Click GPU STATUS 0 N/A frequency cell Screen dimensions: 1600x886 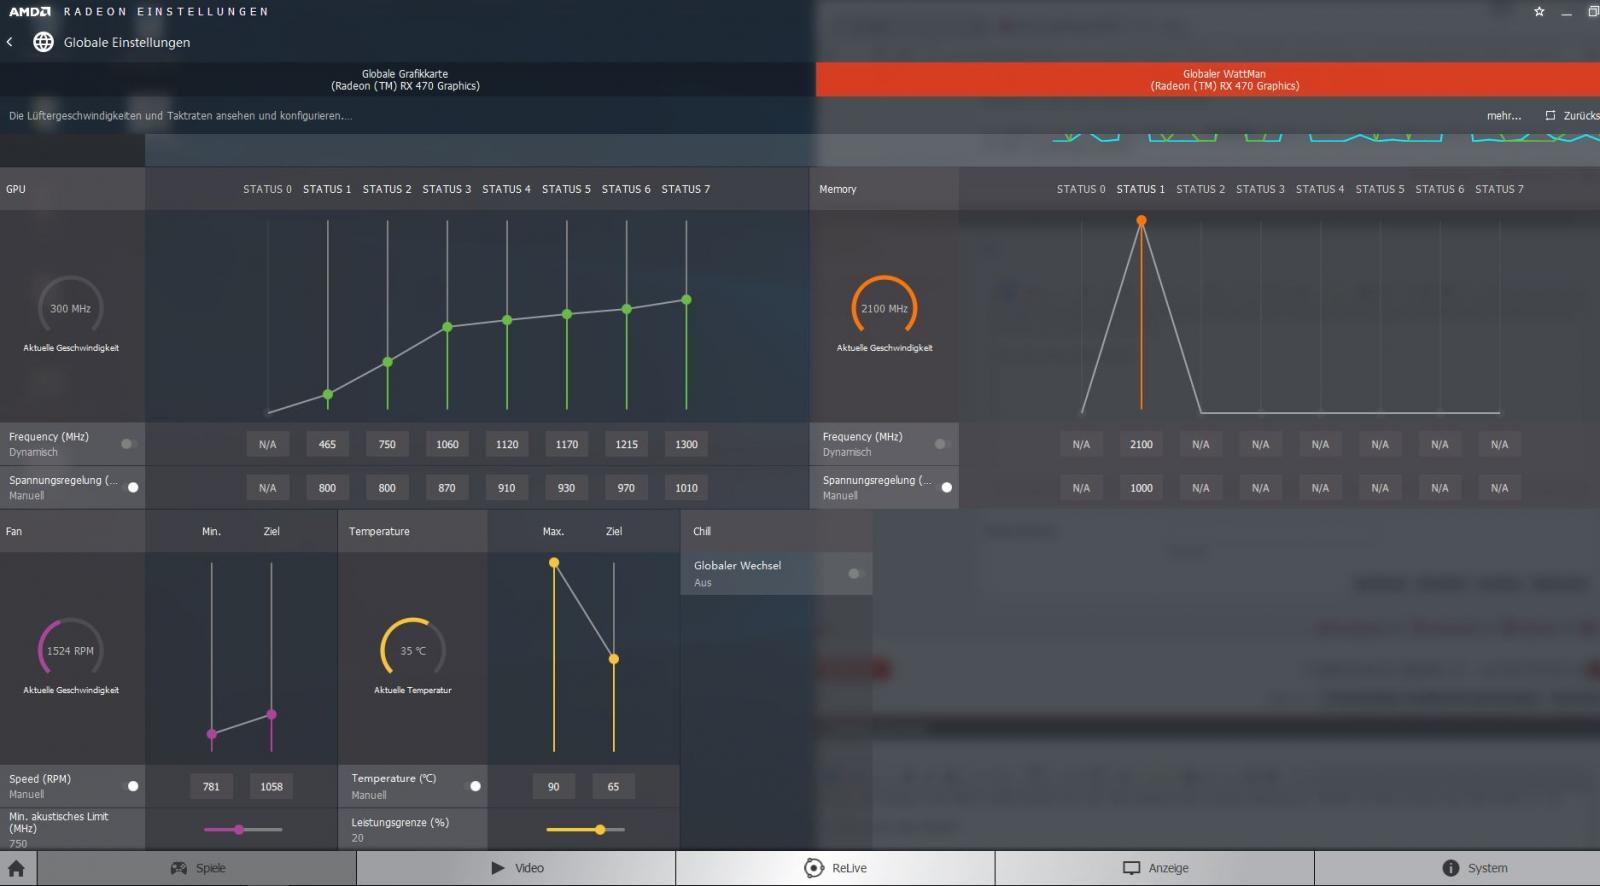267,444
